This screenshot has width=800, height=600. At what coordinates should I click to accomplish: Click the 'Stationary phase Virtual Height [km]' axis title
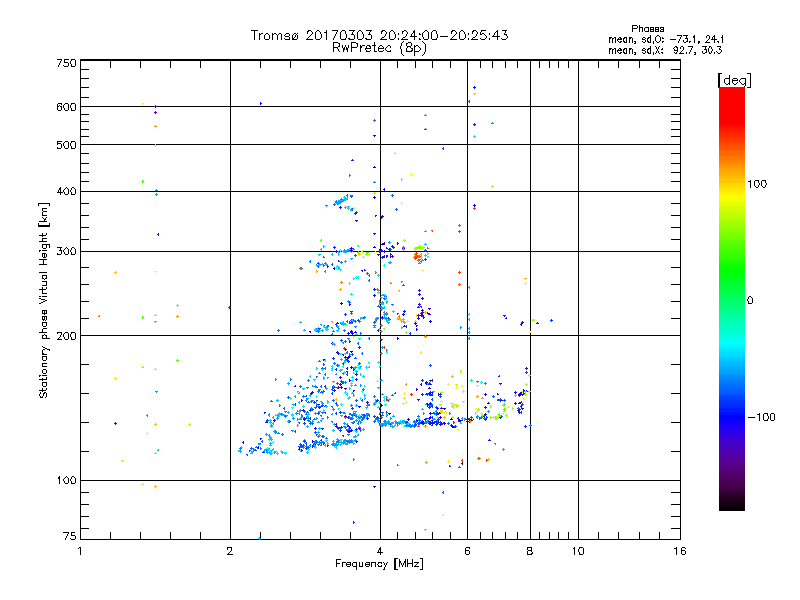click(43, 300)
